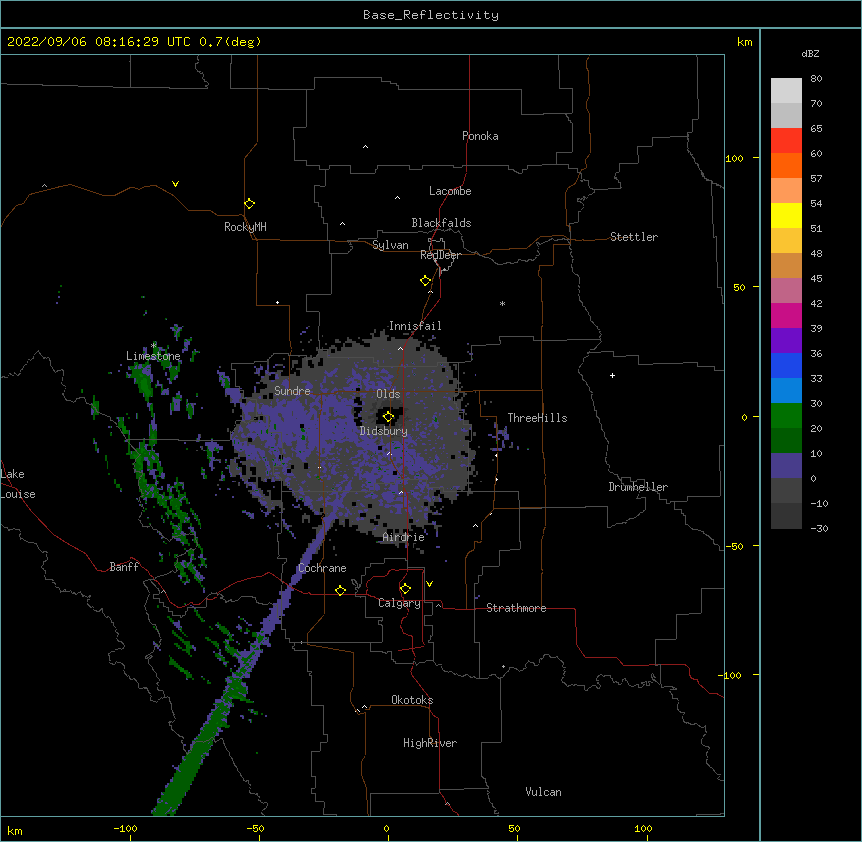Click the orange 60 dBZ legend swatch
The height and width of the screenshot is (842, 862).
(786, 165)
